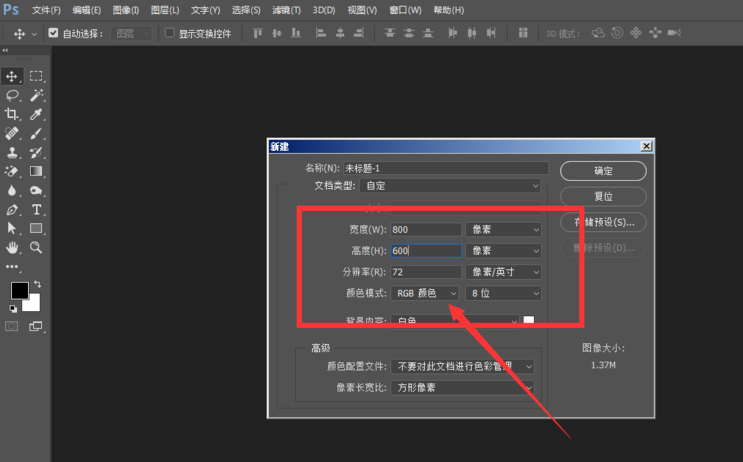Select the Move tool in toolbox
Viewport: 743px width, 462px height.
[12, 76]
